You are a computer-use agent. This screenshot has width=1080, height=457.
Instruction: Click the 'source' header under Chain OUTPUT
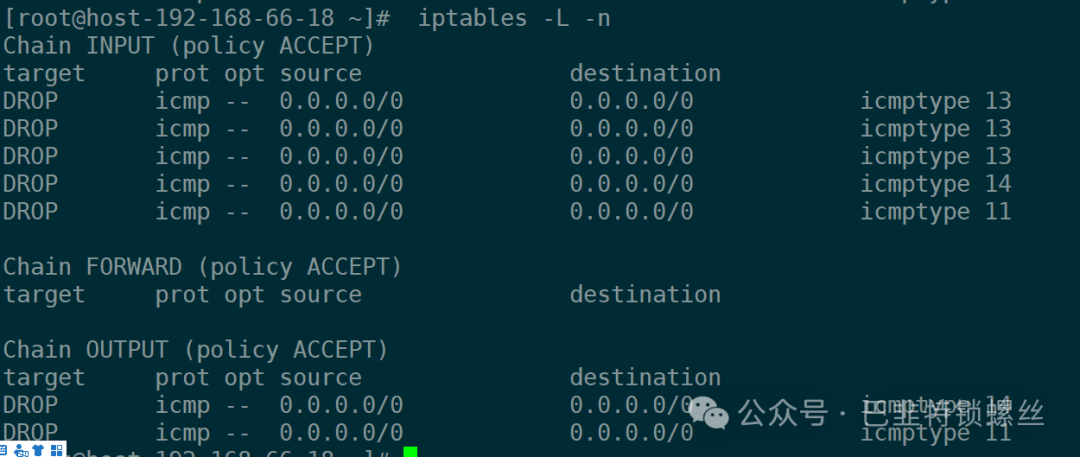320,378
